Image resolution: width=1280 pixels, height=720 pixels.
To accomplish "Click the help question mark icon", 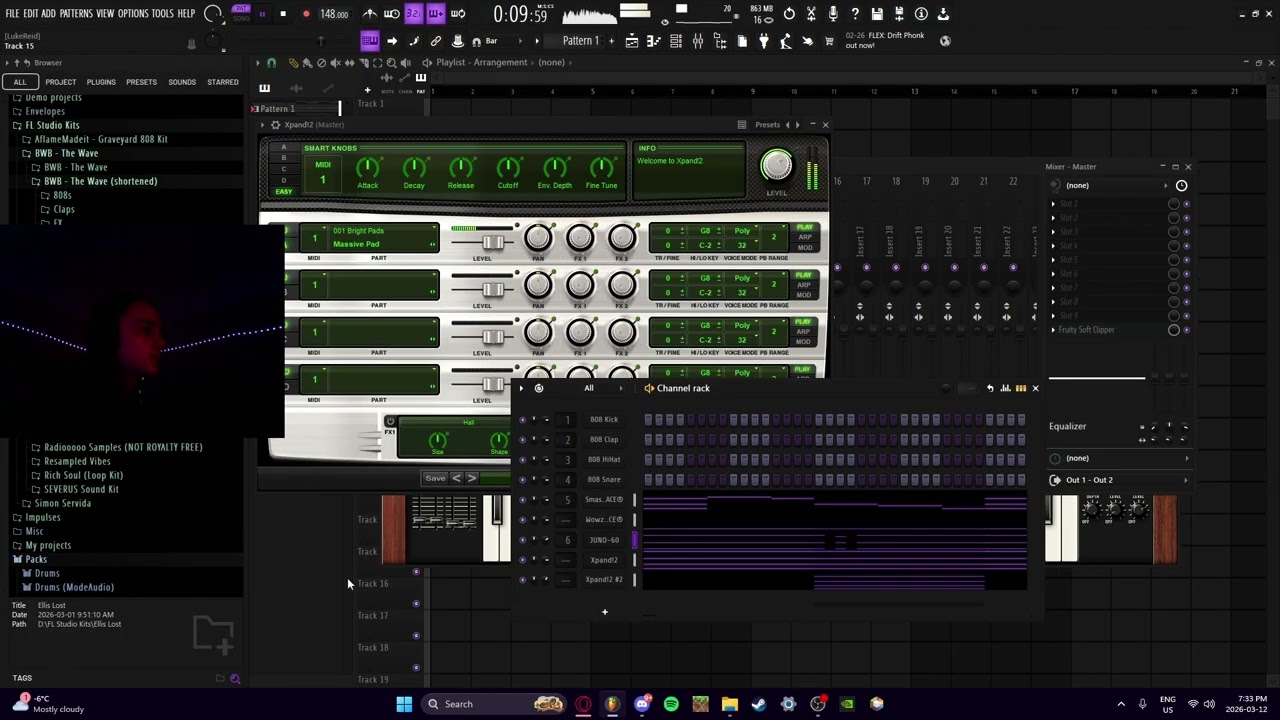I will coord(855,14).
